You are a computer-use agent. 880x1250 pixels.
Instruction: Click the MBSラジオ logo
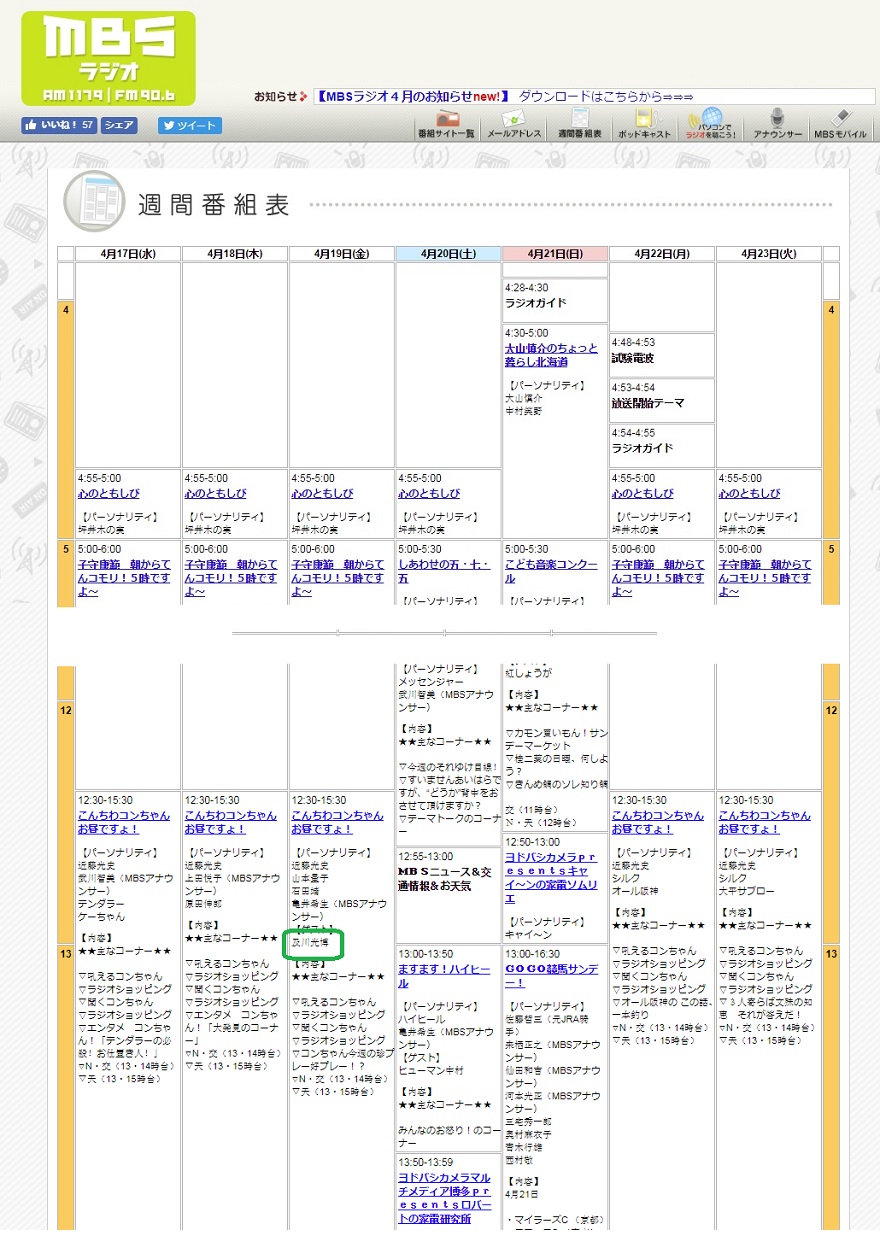pos(107,58)
